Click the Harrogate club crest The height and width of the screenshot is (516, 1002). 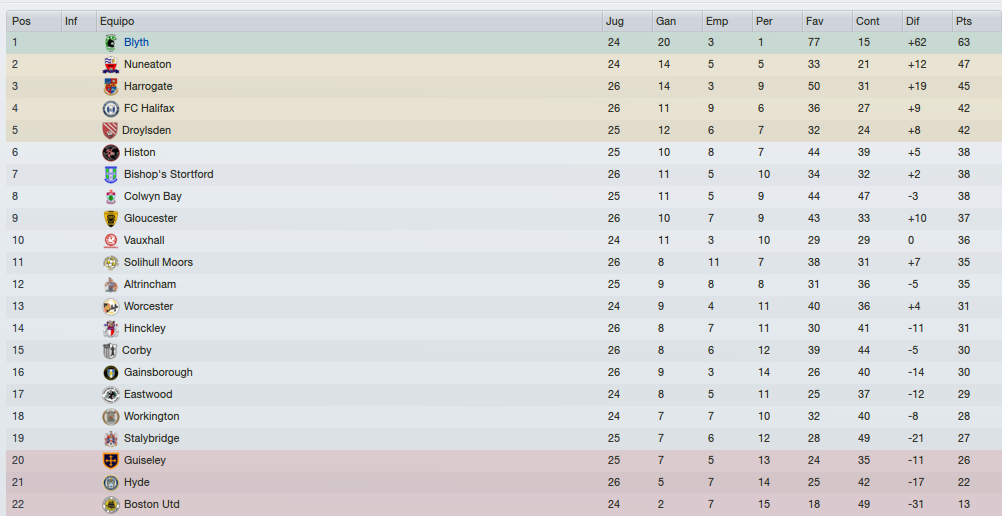click(111, 86)
